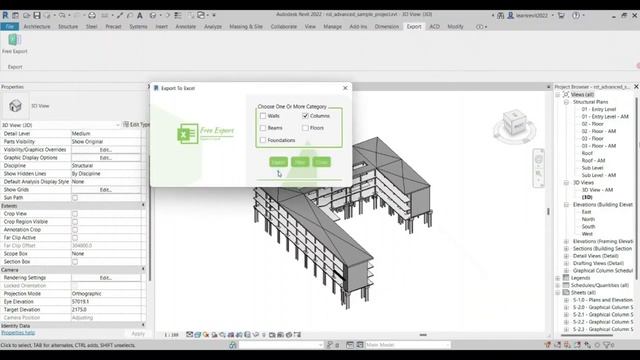Viewport: 640px width, 360px height.
Task: Click the Undo arrow icon
Action: point(62,15)
